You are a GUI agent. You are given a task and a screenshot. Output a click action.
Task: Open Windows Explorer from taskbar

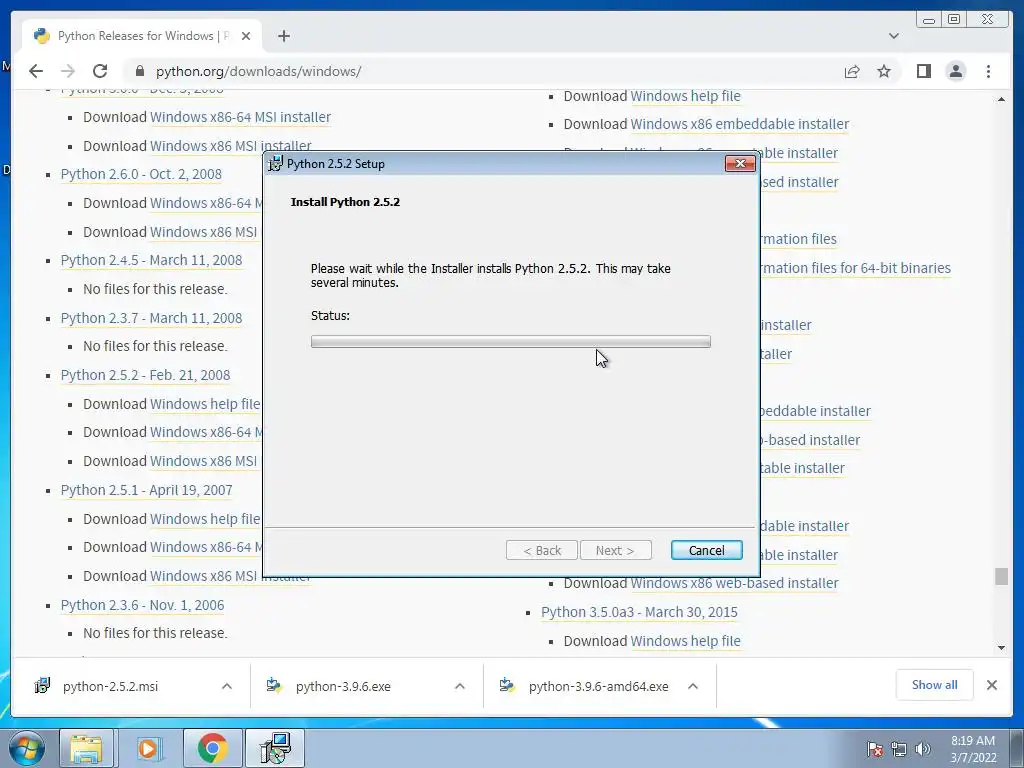(x=86, y=748)
